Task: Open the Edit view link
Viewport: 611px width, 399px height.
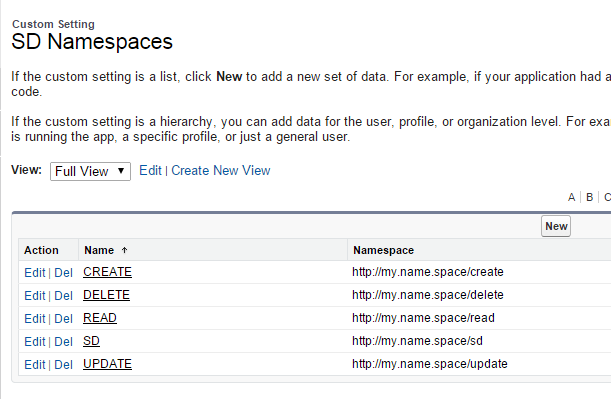Action: [x=150, y=170]
